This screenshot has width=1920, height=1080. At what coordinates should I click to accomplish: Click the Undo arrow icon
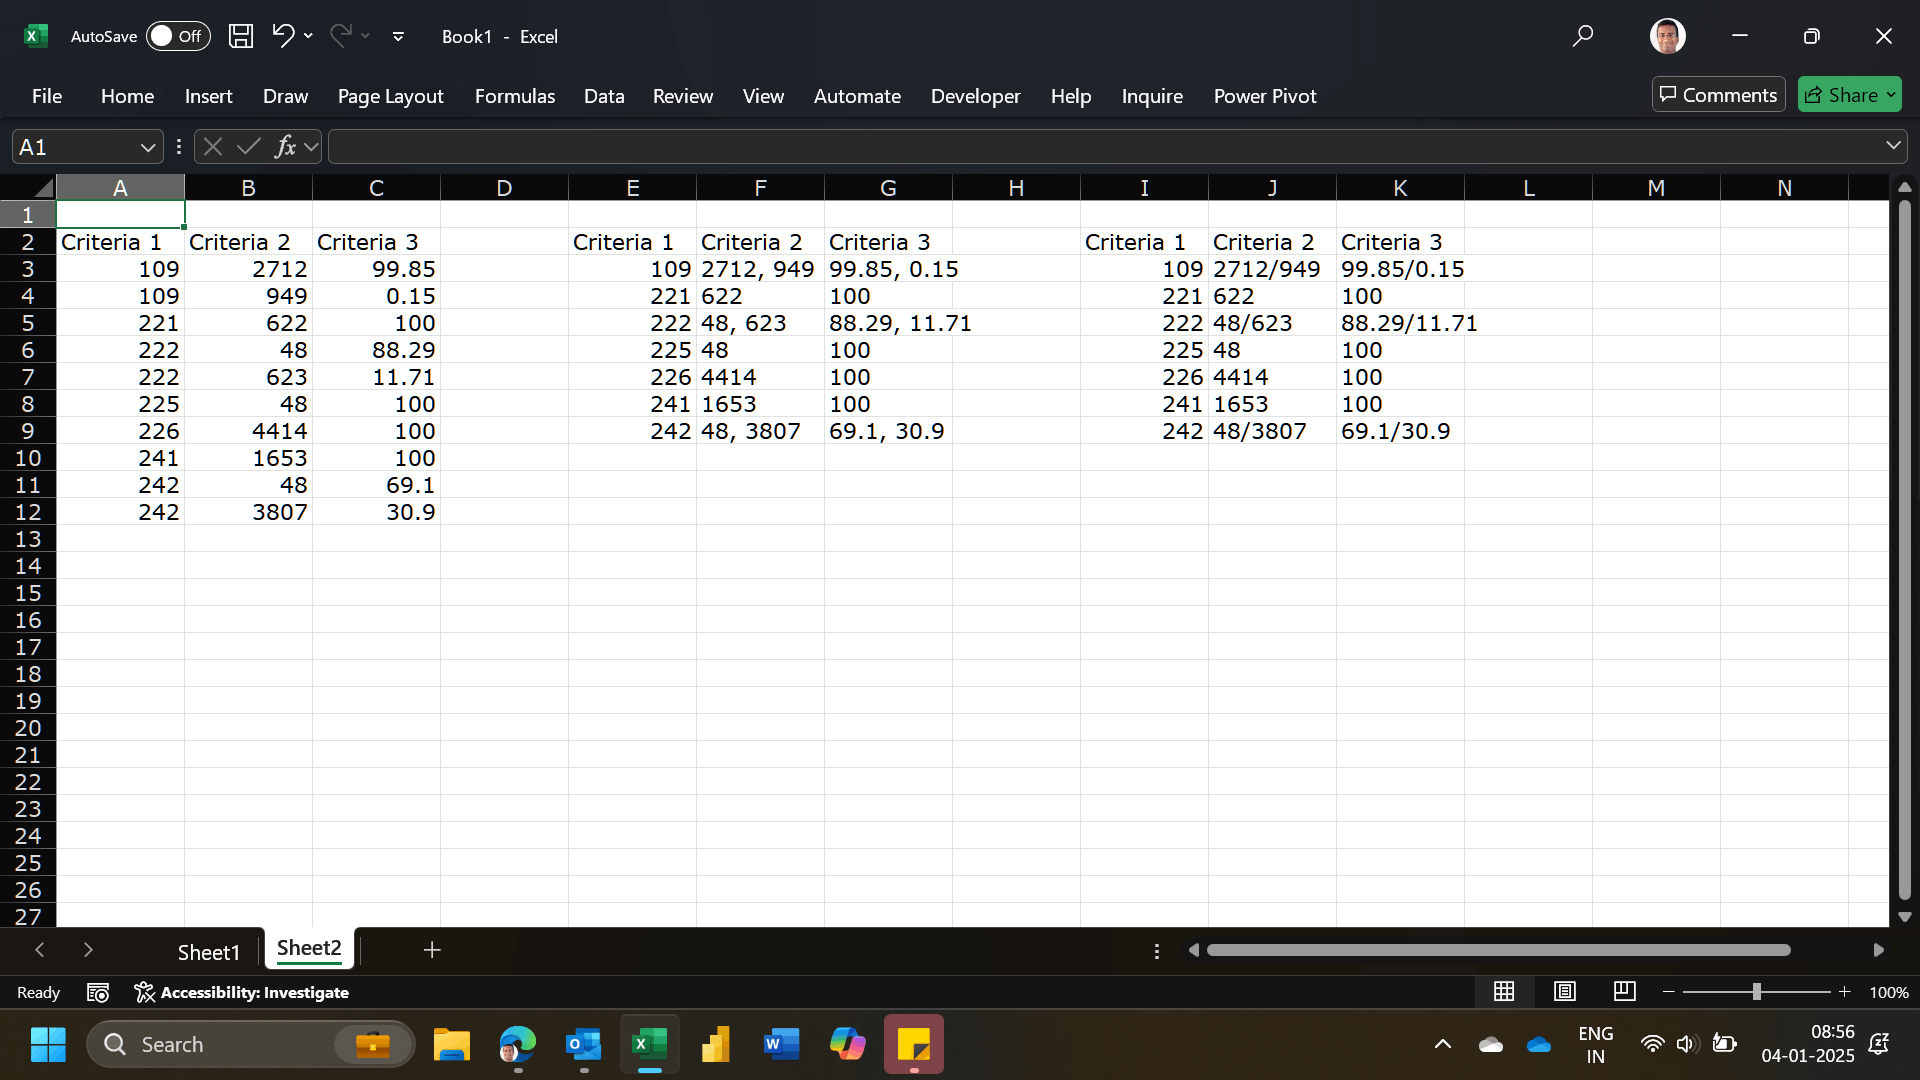(x=283, y=36)
